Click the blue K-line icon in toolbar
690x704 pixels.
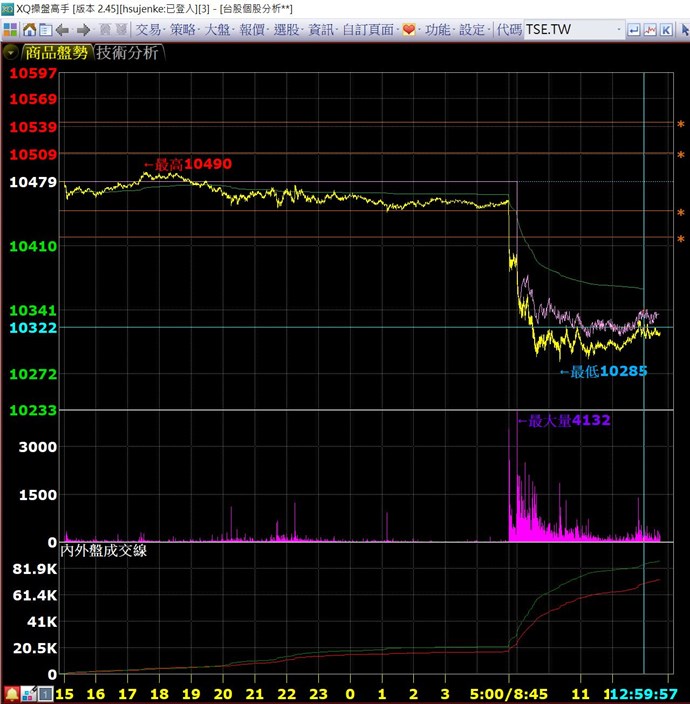coord(667,30)
